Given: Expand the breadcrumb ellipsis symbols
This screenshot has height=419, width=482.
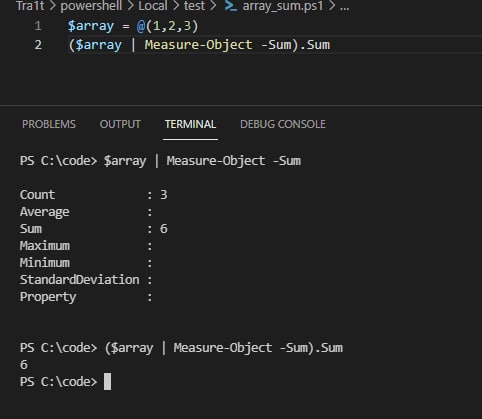Looking at the screenshot, I should (x=345, y=7).
